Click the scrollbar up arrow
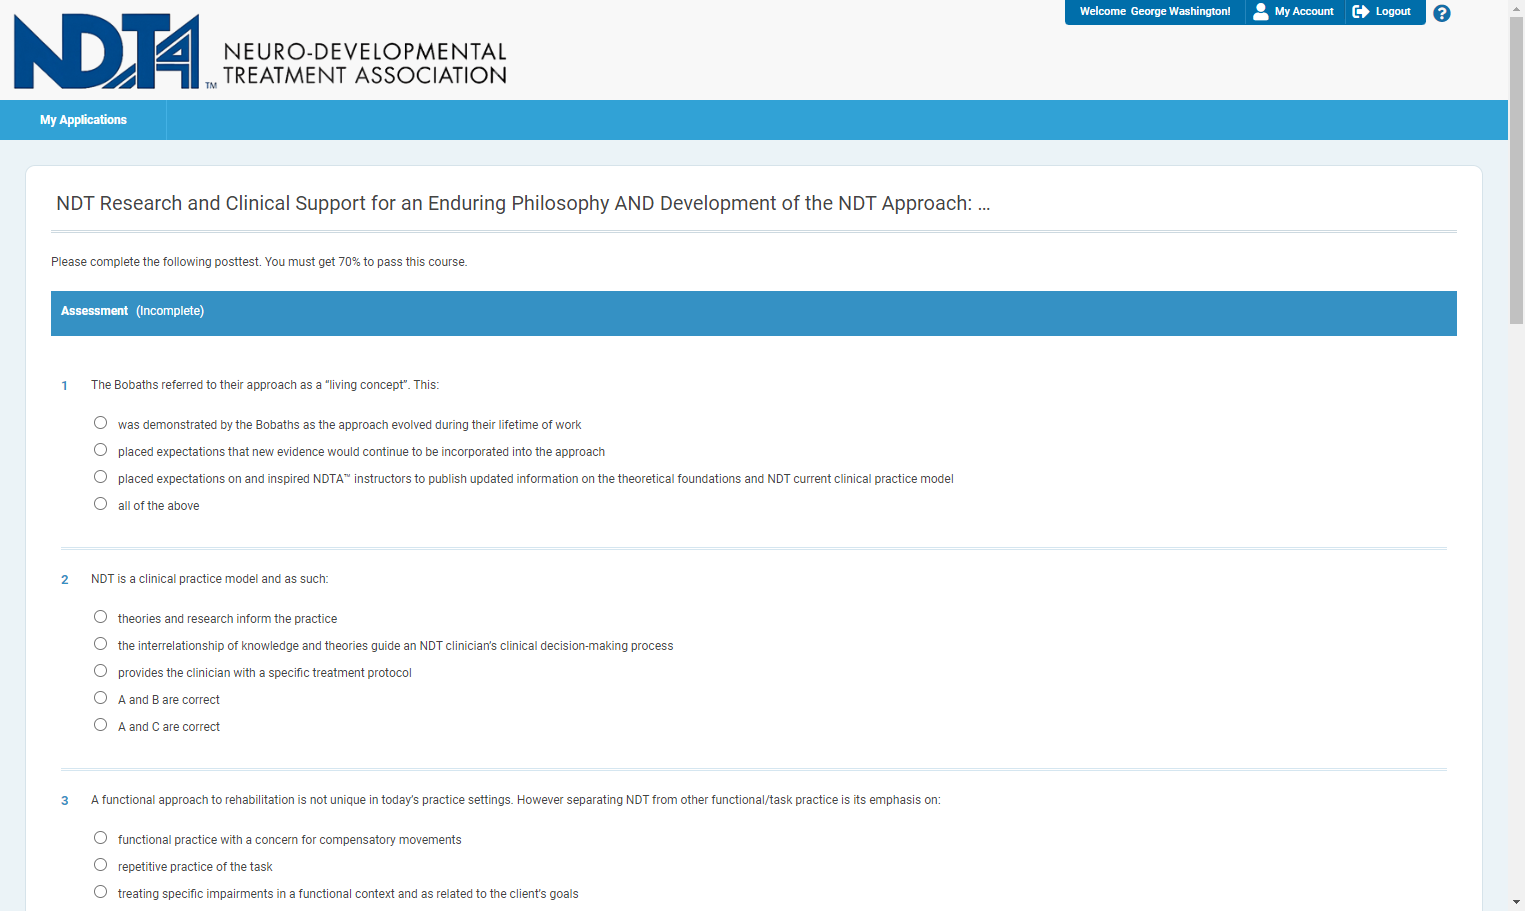Screen dimensions: 1525x911 pyautogui.click(x=1517, y=7)
